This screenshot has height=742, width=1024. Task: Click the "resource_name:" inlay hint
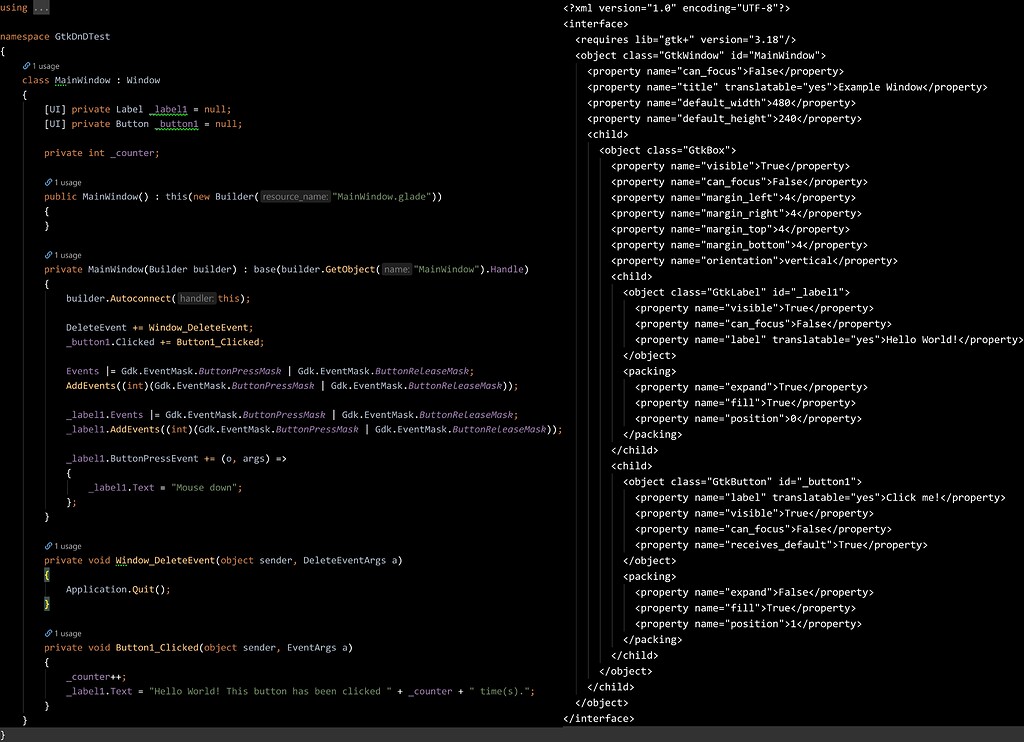tap(295, 197)
